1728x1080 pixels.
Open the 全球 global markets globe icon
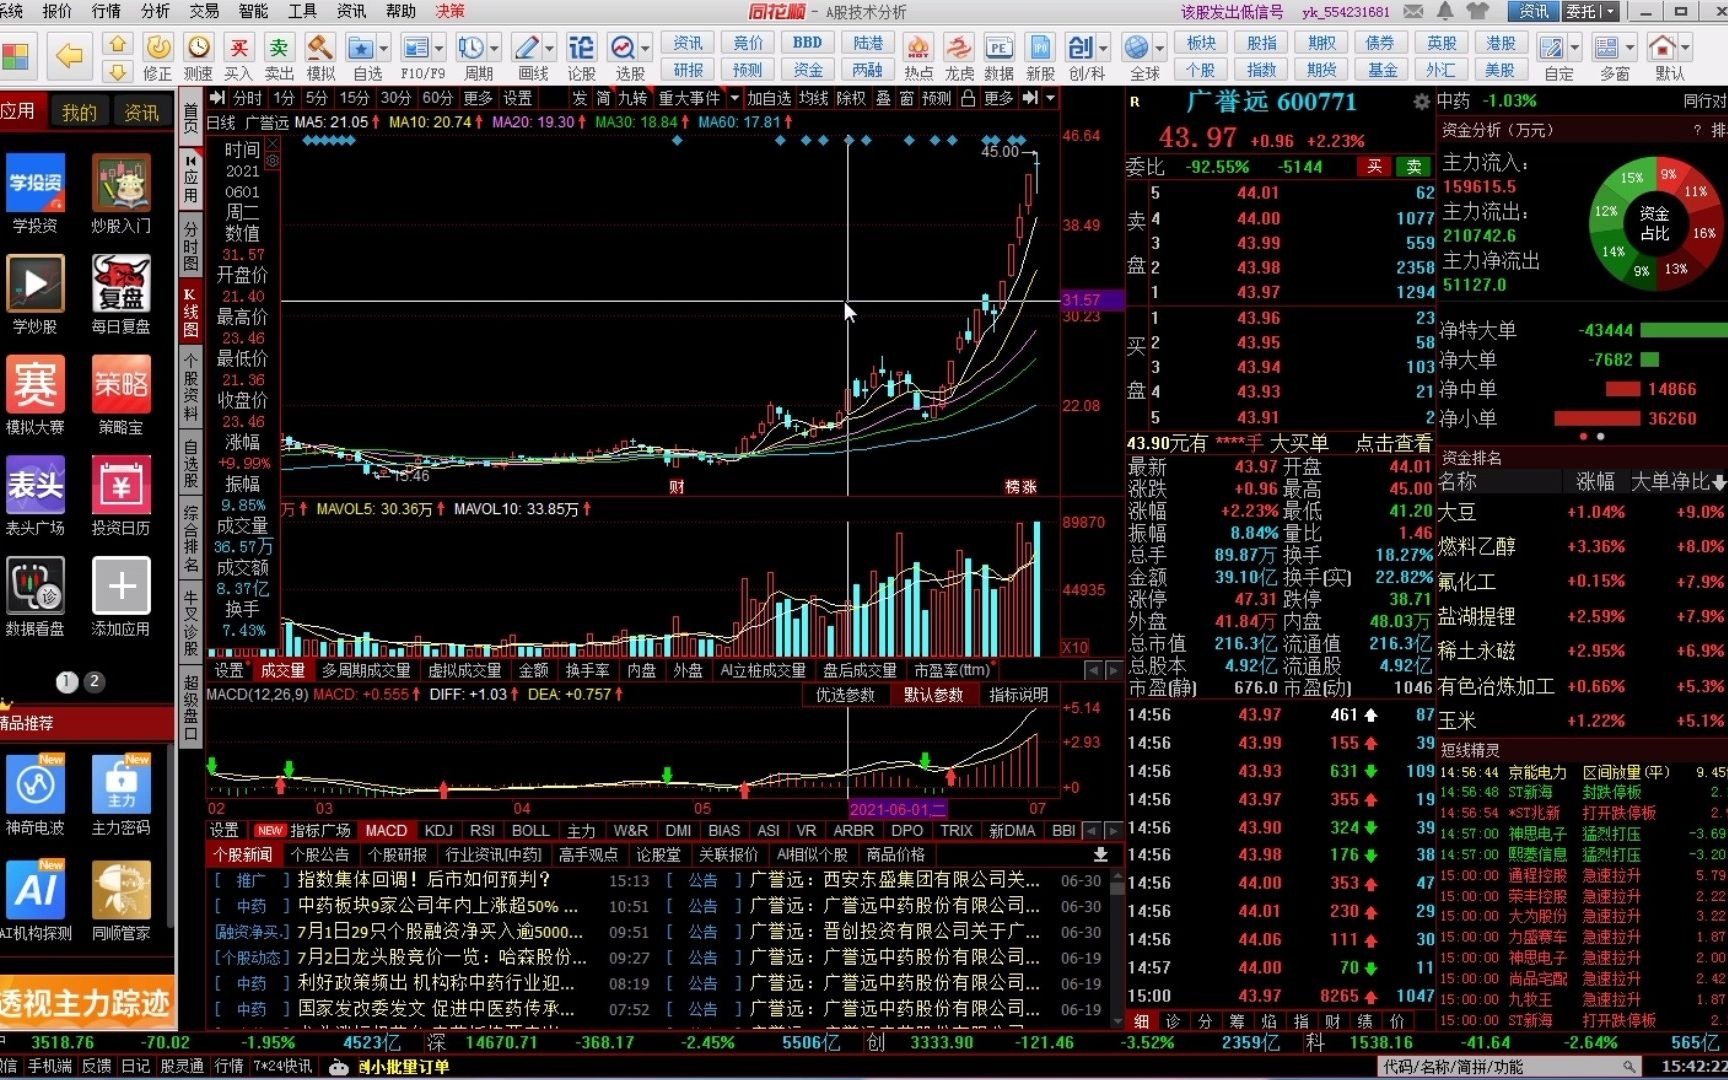click(x=1136, y=48)
